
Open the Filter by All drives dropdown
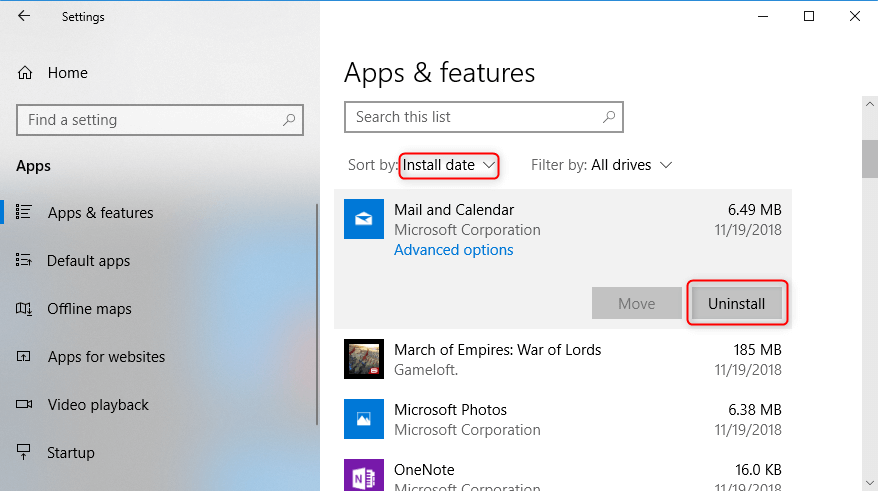tap(631, 165)
